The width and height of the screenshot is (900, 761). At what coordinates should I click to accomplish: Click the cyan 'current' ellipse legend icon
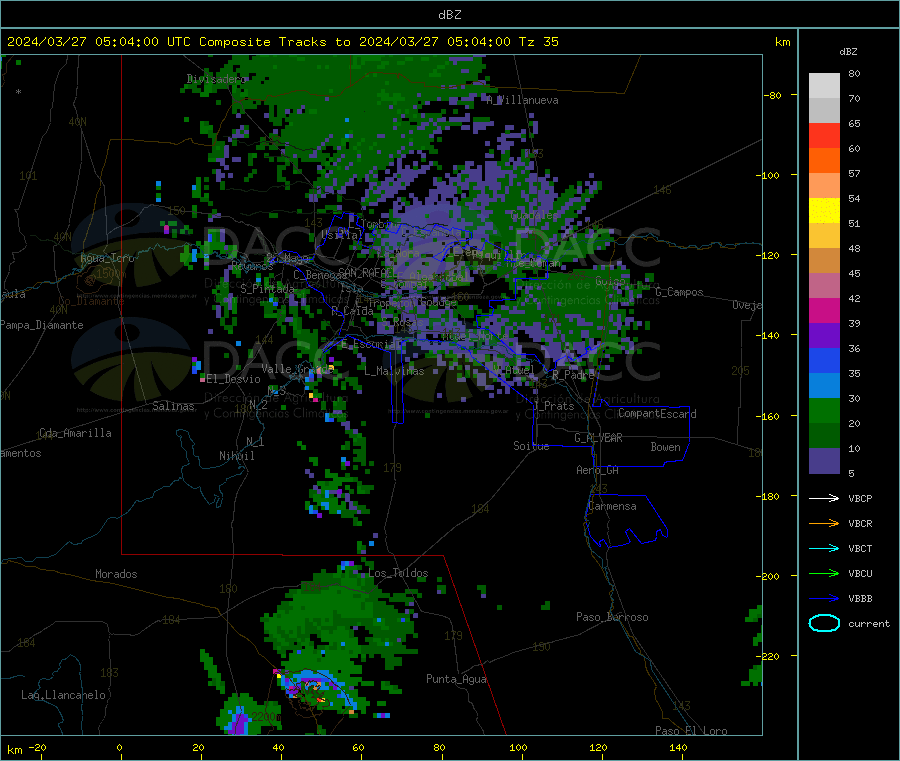(824, 623)
